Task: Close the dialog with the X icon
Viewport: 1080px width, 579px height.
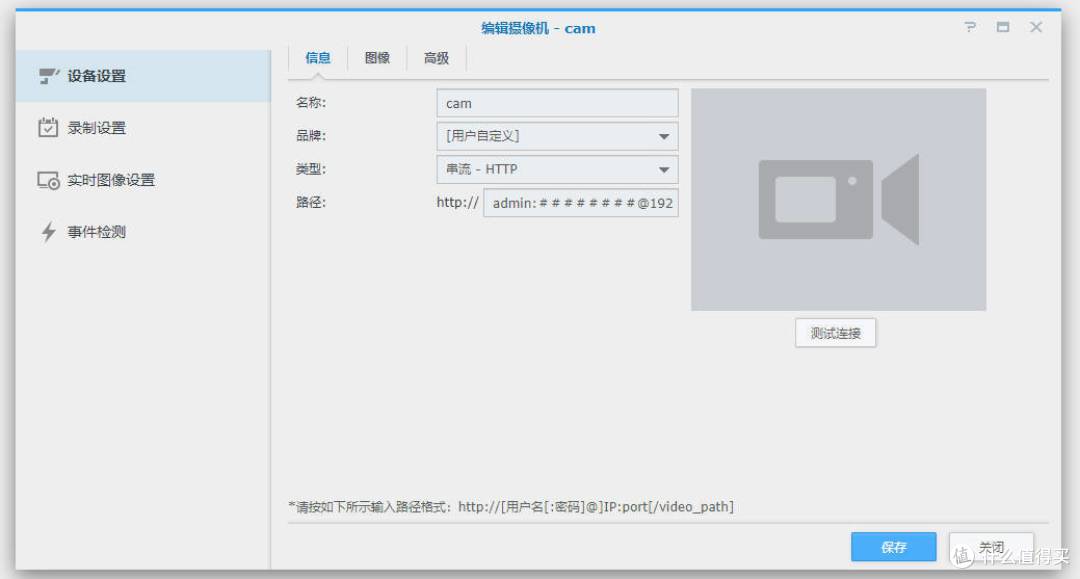Action: (x=1036, y=27)
